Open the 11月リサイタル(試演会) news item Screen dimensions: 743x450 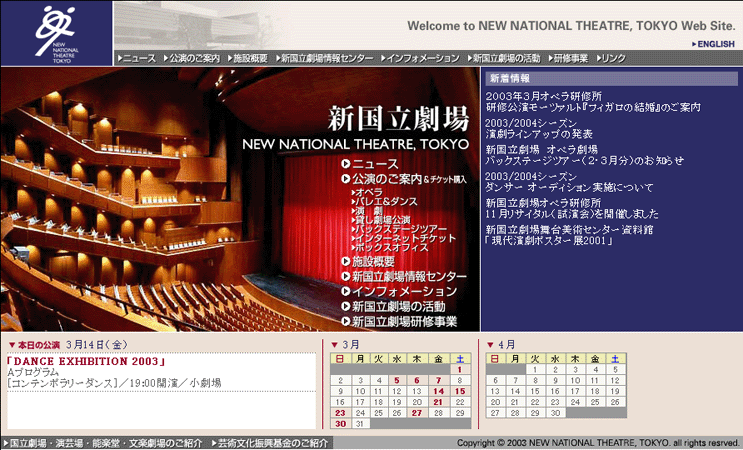[572, 208]
